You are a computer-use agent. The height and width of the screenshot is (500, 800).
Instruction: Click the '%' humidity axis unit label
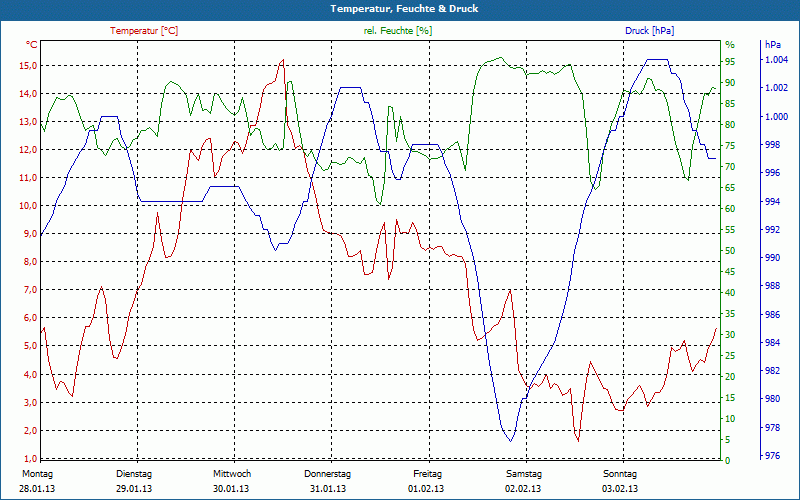(730, 45)
